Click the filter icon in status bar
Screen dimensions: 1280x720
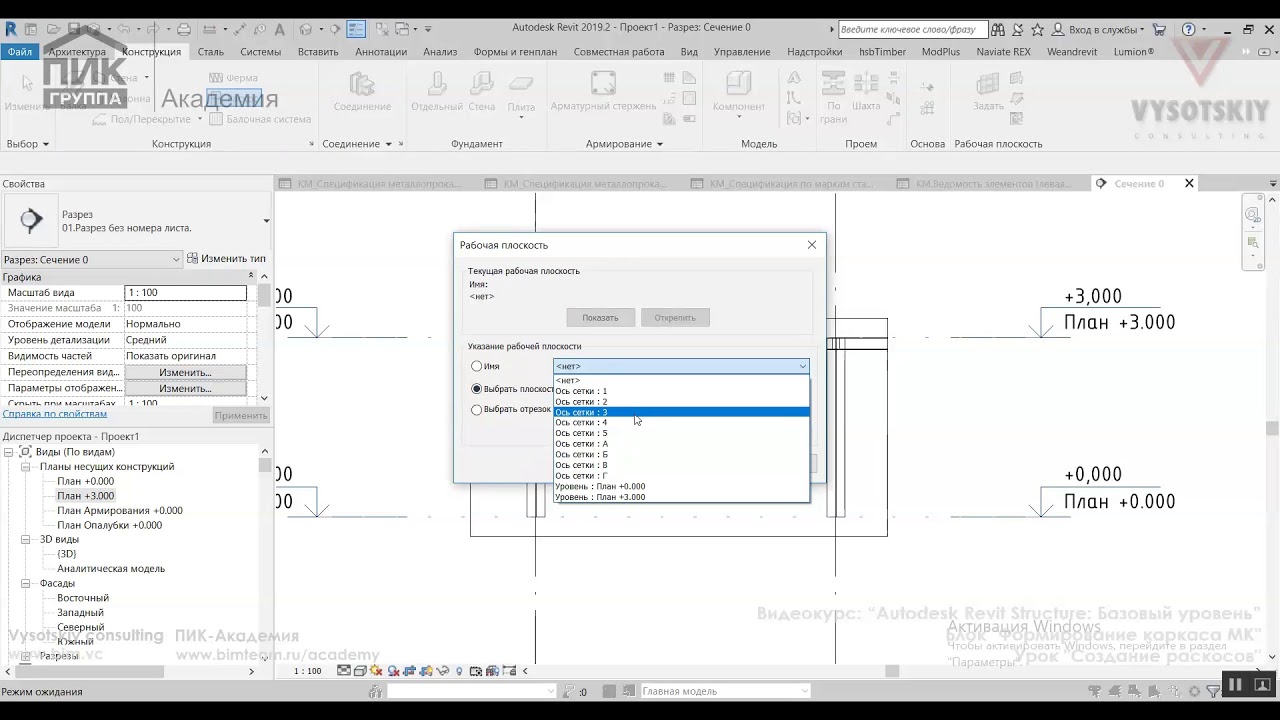(1213, 691)
